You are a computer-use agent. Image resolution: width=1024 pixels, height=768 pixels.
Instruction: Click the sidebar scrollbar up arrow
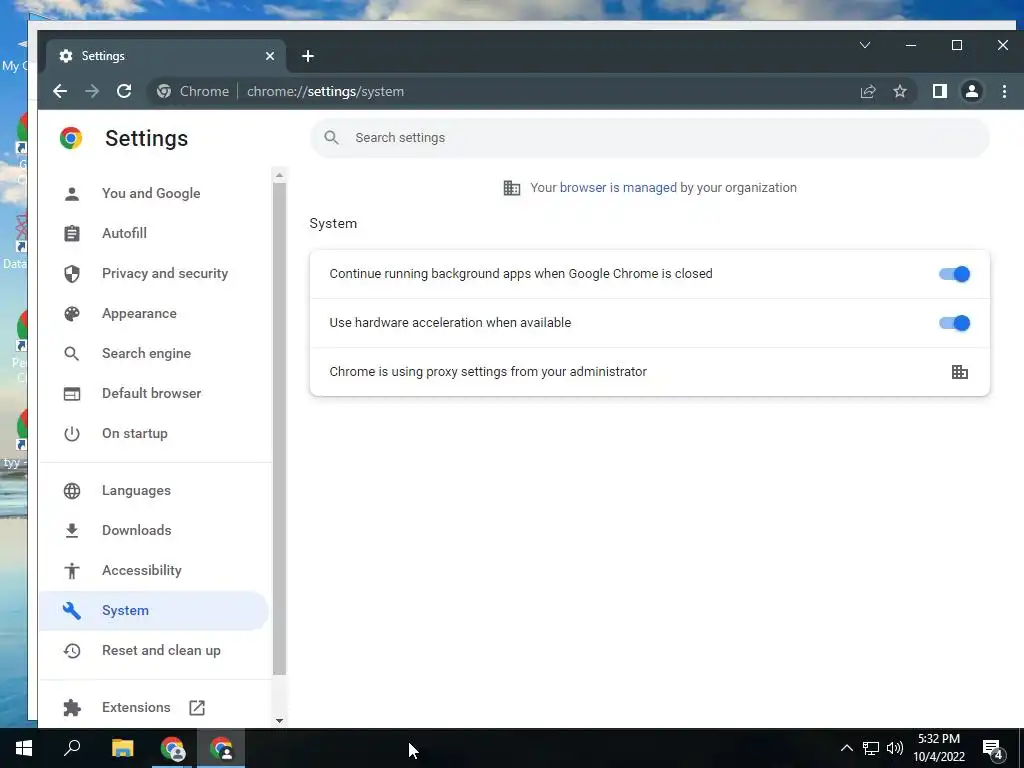(x=280, y=174)
